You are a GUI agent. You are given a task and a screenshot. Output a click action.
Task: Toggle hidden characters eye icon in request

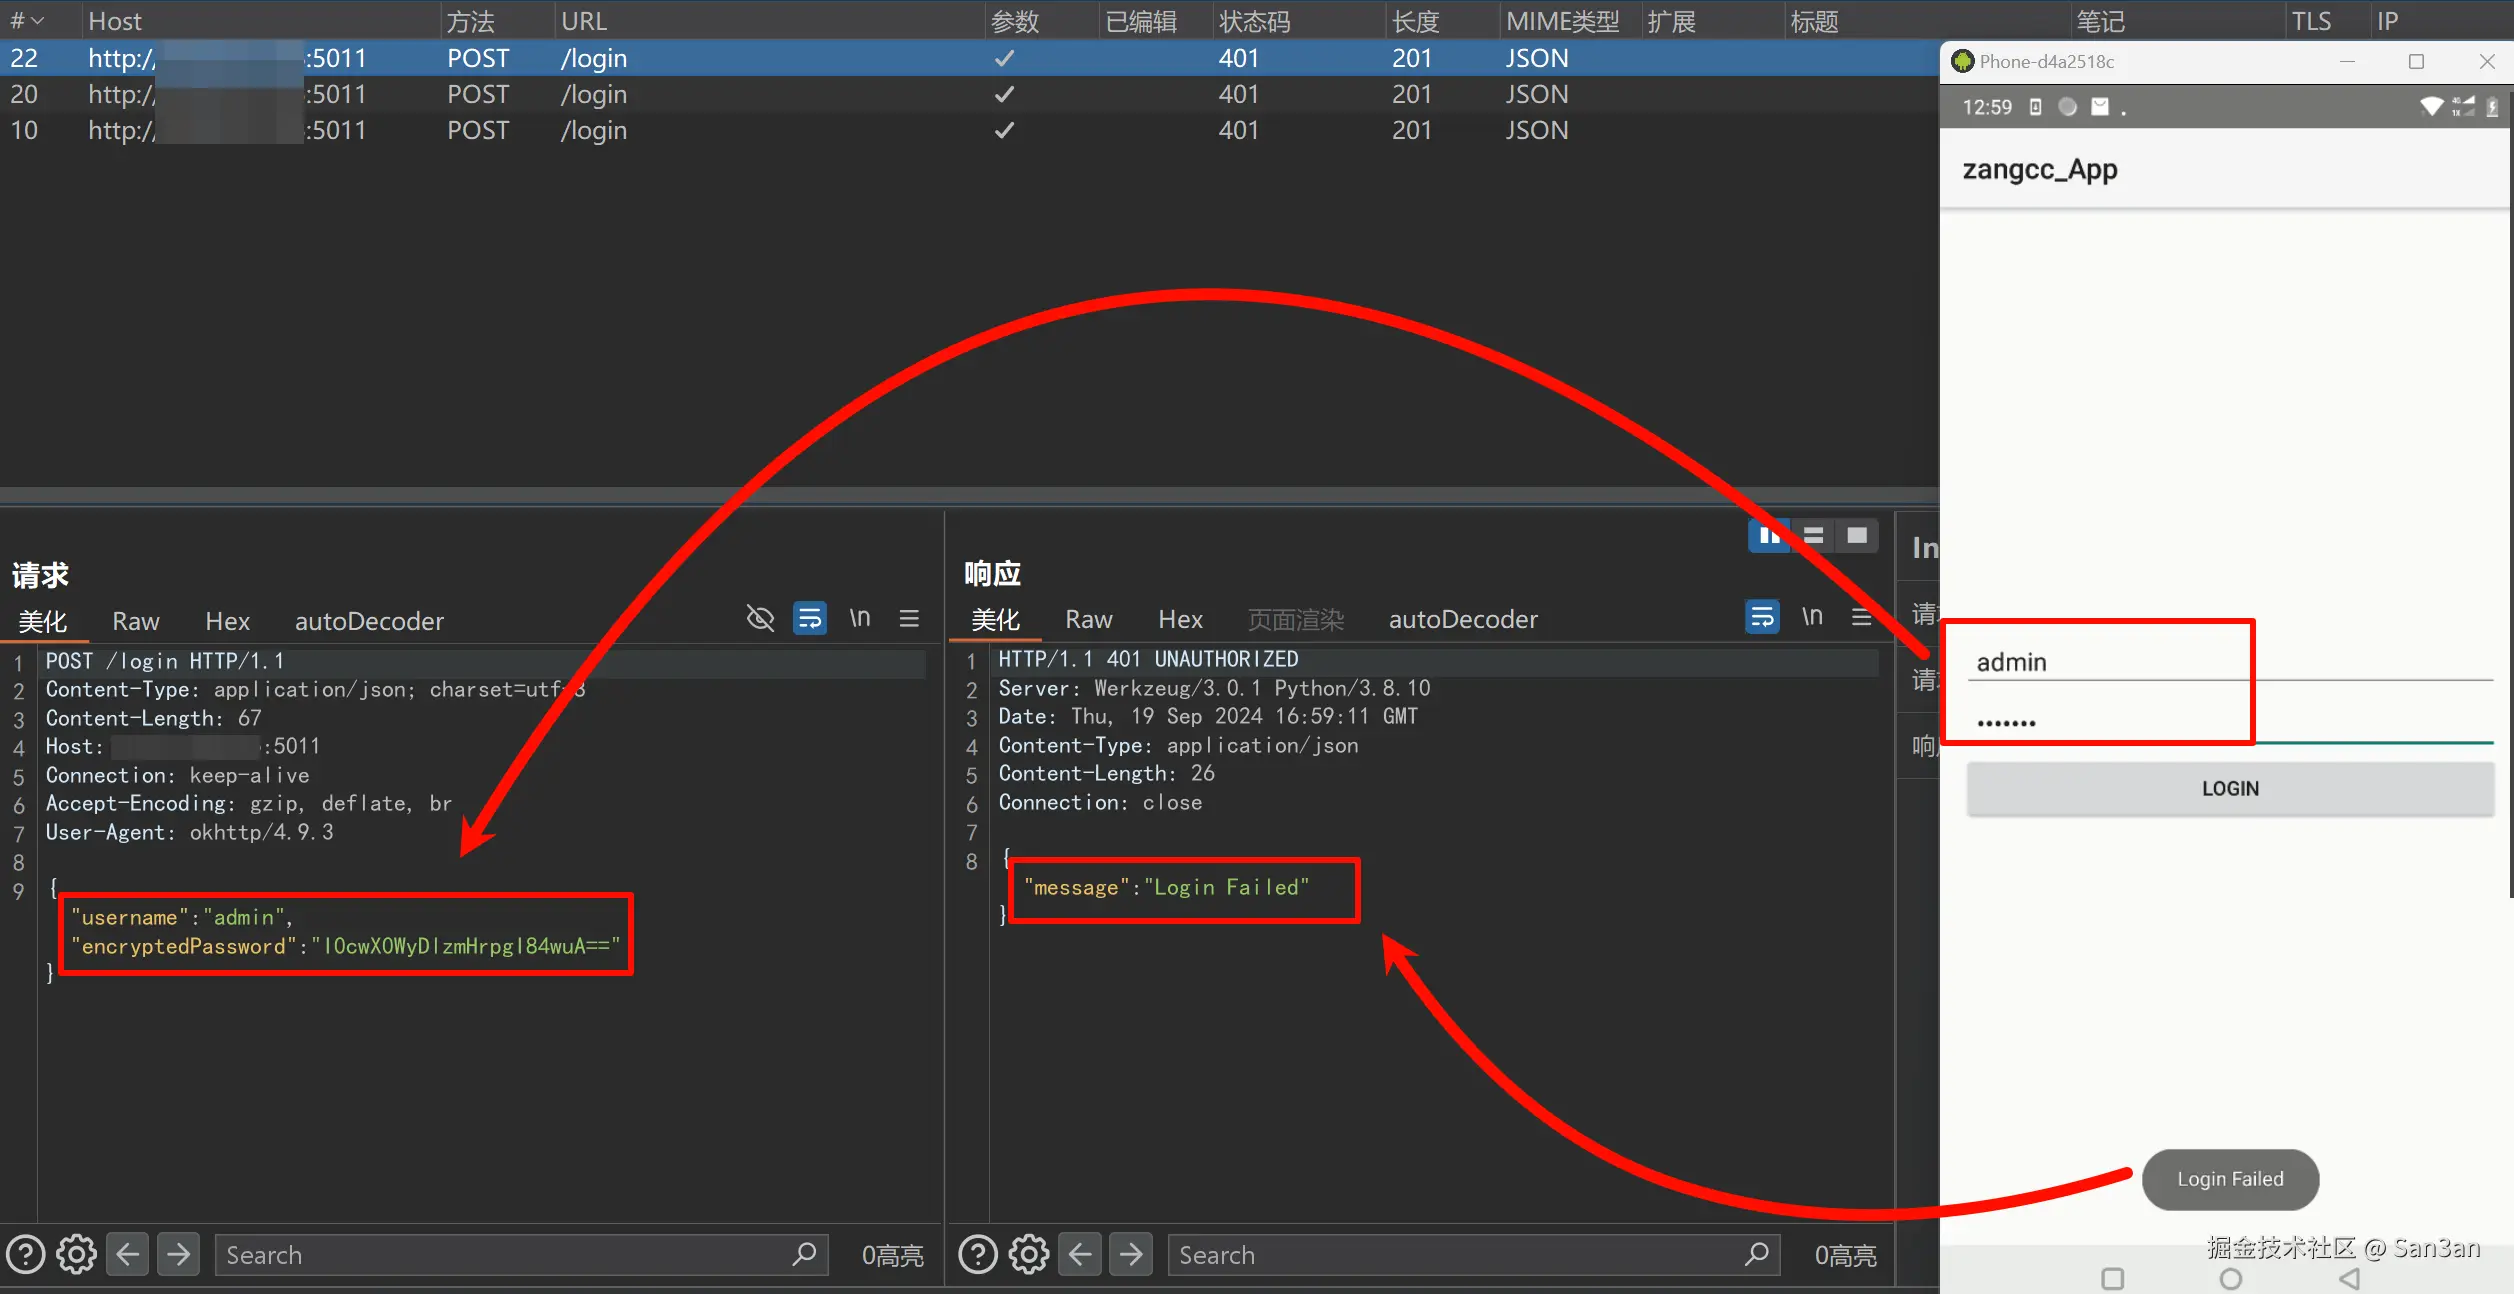click(x=760, y=619)
